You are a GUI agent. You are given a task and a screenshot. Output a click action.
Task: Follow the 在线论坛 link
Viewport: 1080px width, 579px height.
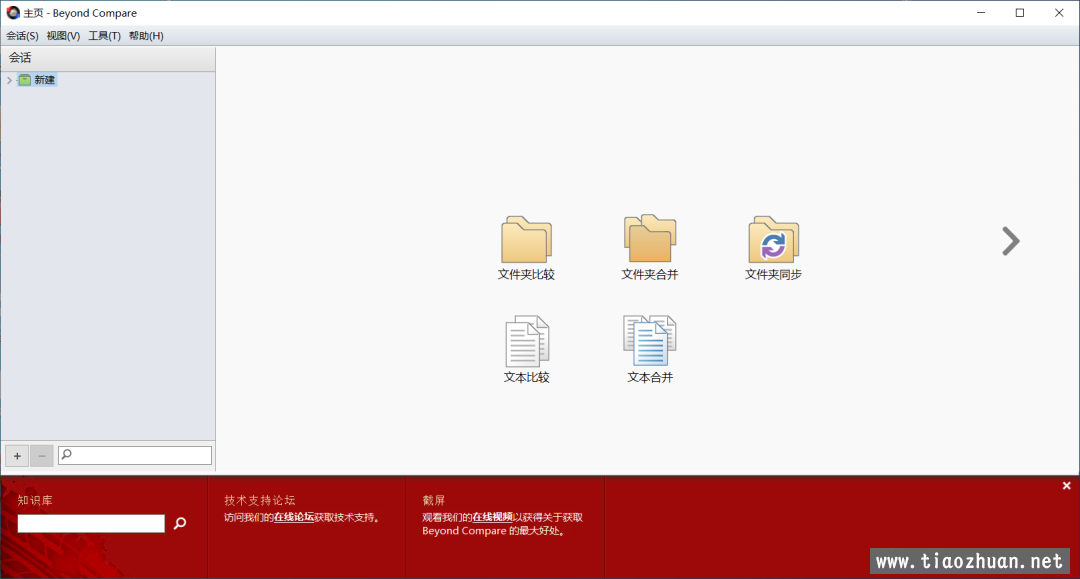pyautogui.click(x=294, y=517)
